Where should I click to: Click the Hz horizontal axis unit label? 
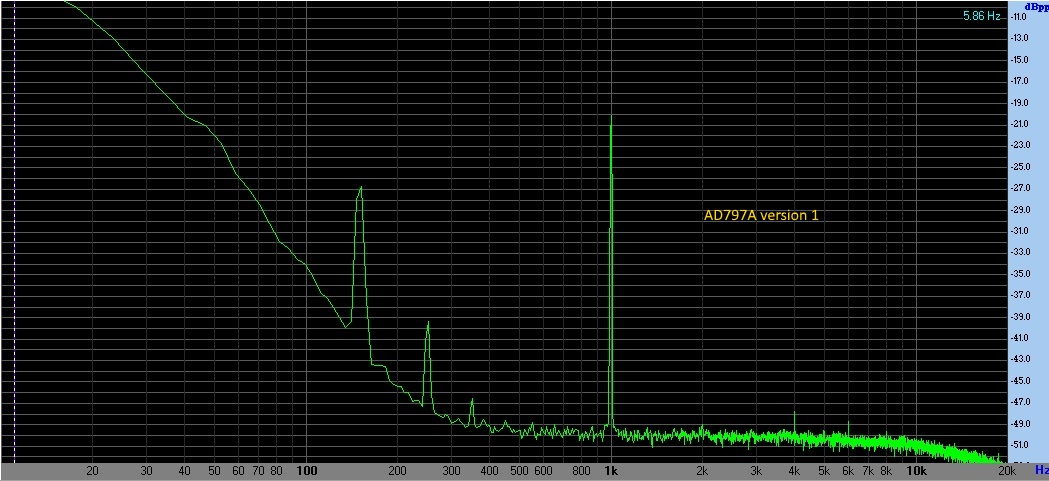[1041, 470]
